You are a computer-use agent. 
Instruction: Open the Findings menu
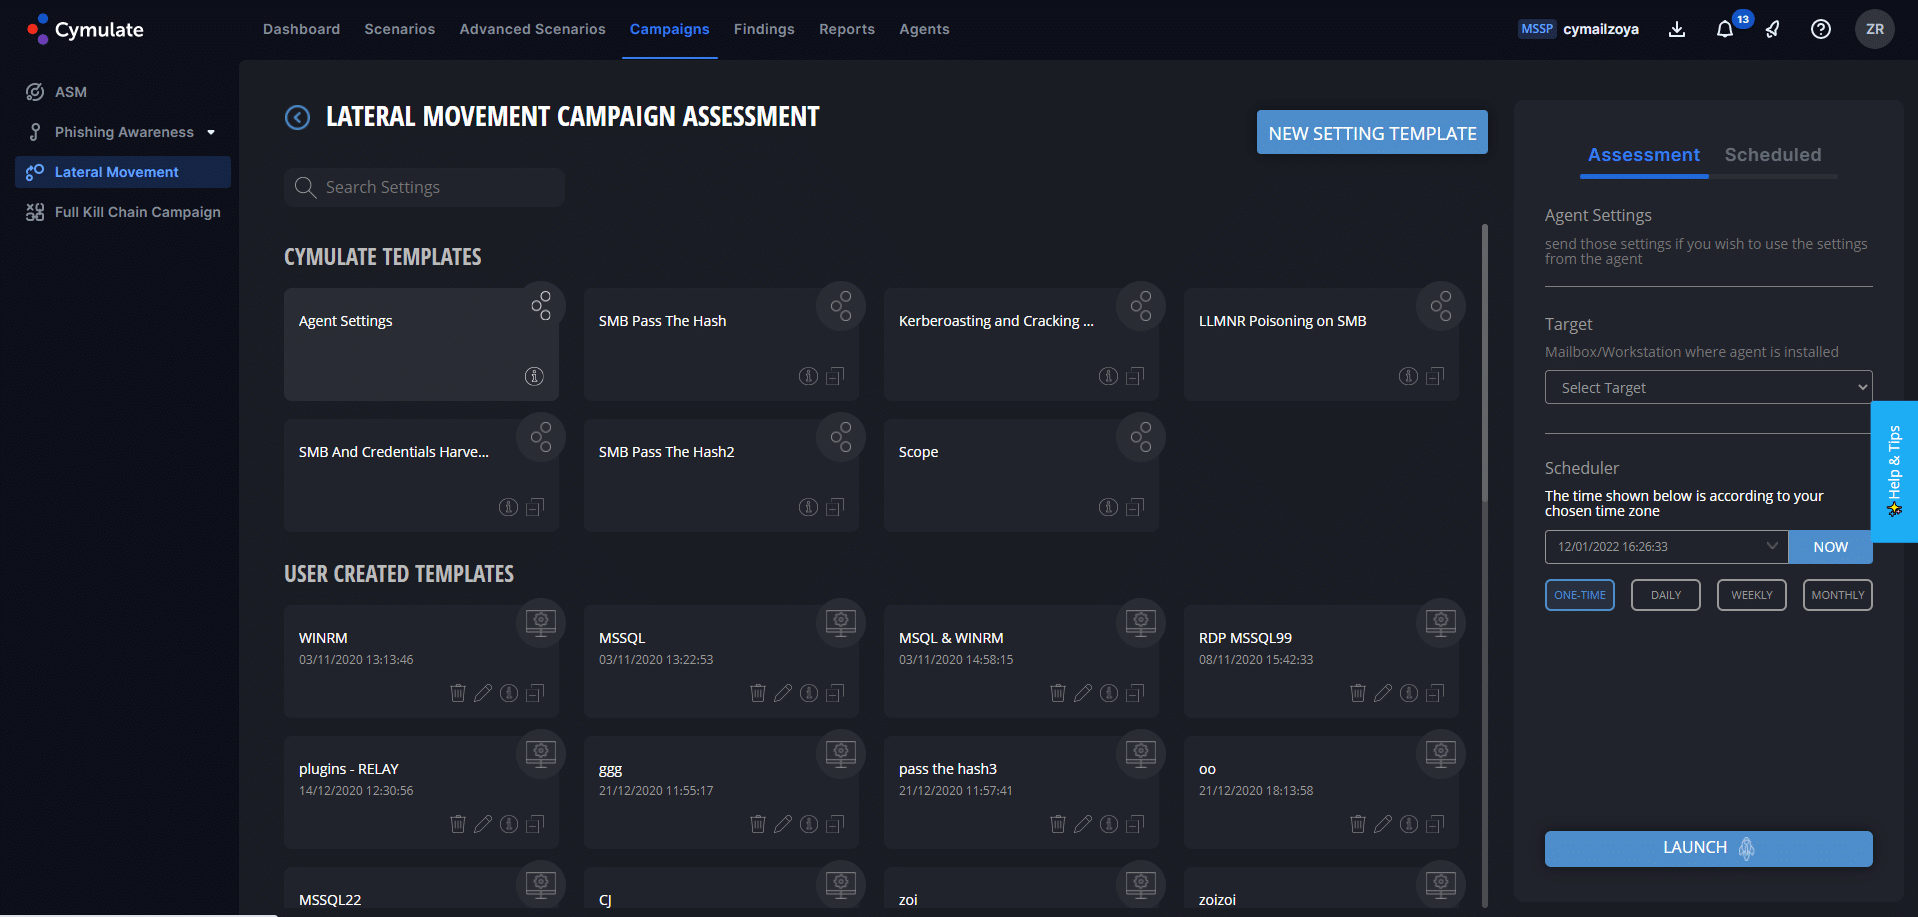[x=764, y=29]
